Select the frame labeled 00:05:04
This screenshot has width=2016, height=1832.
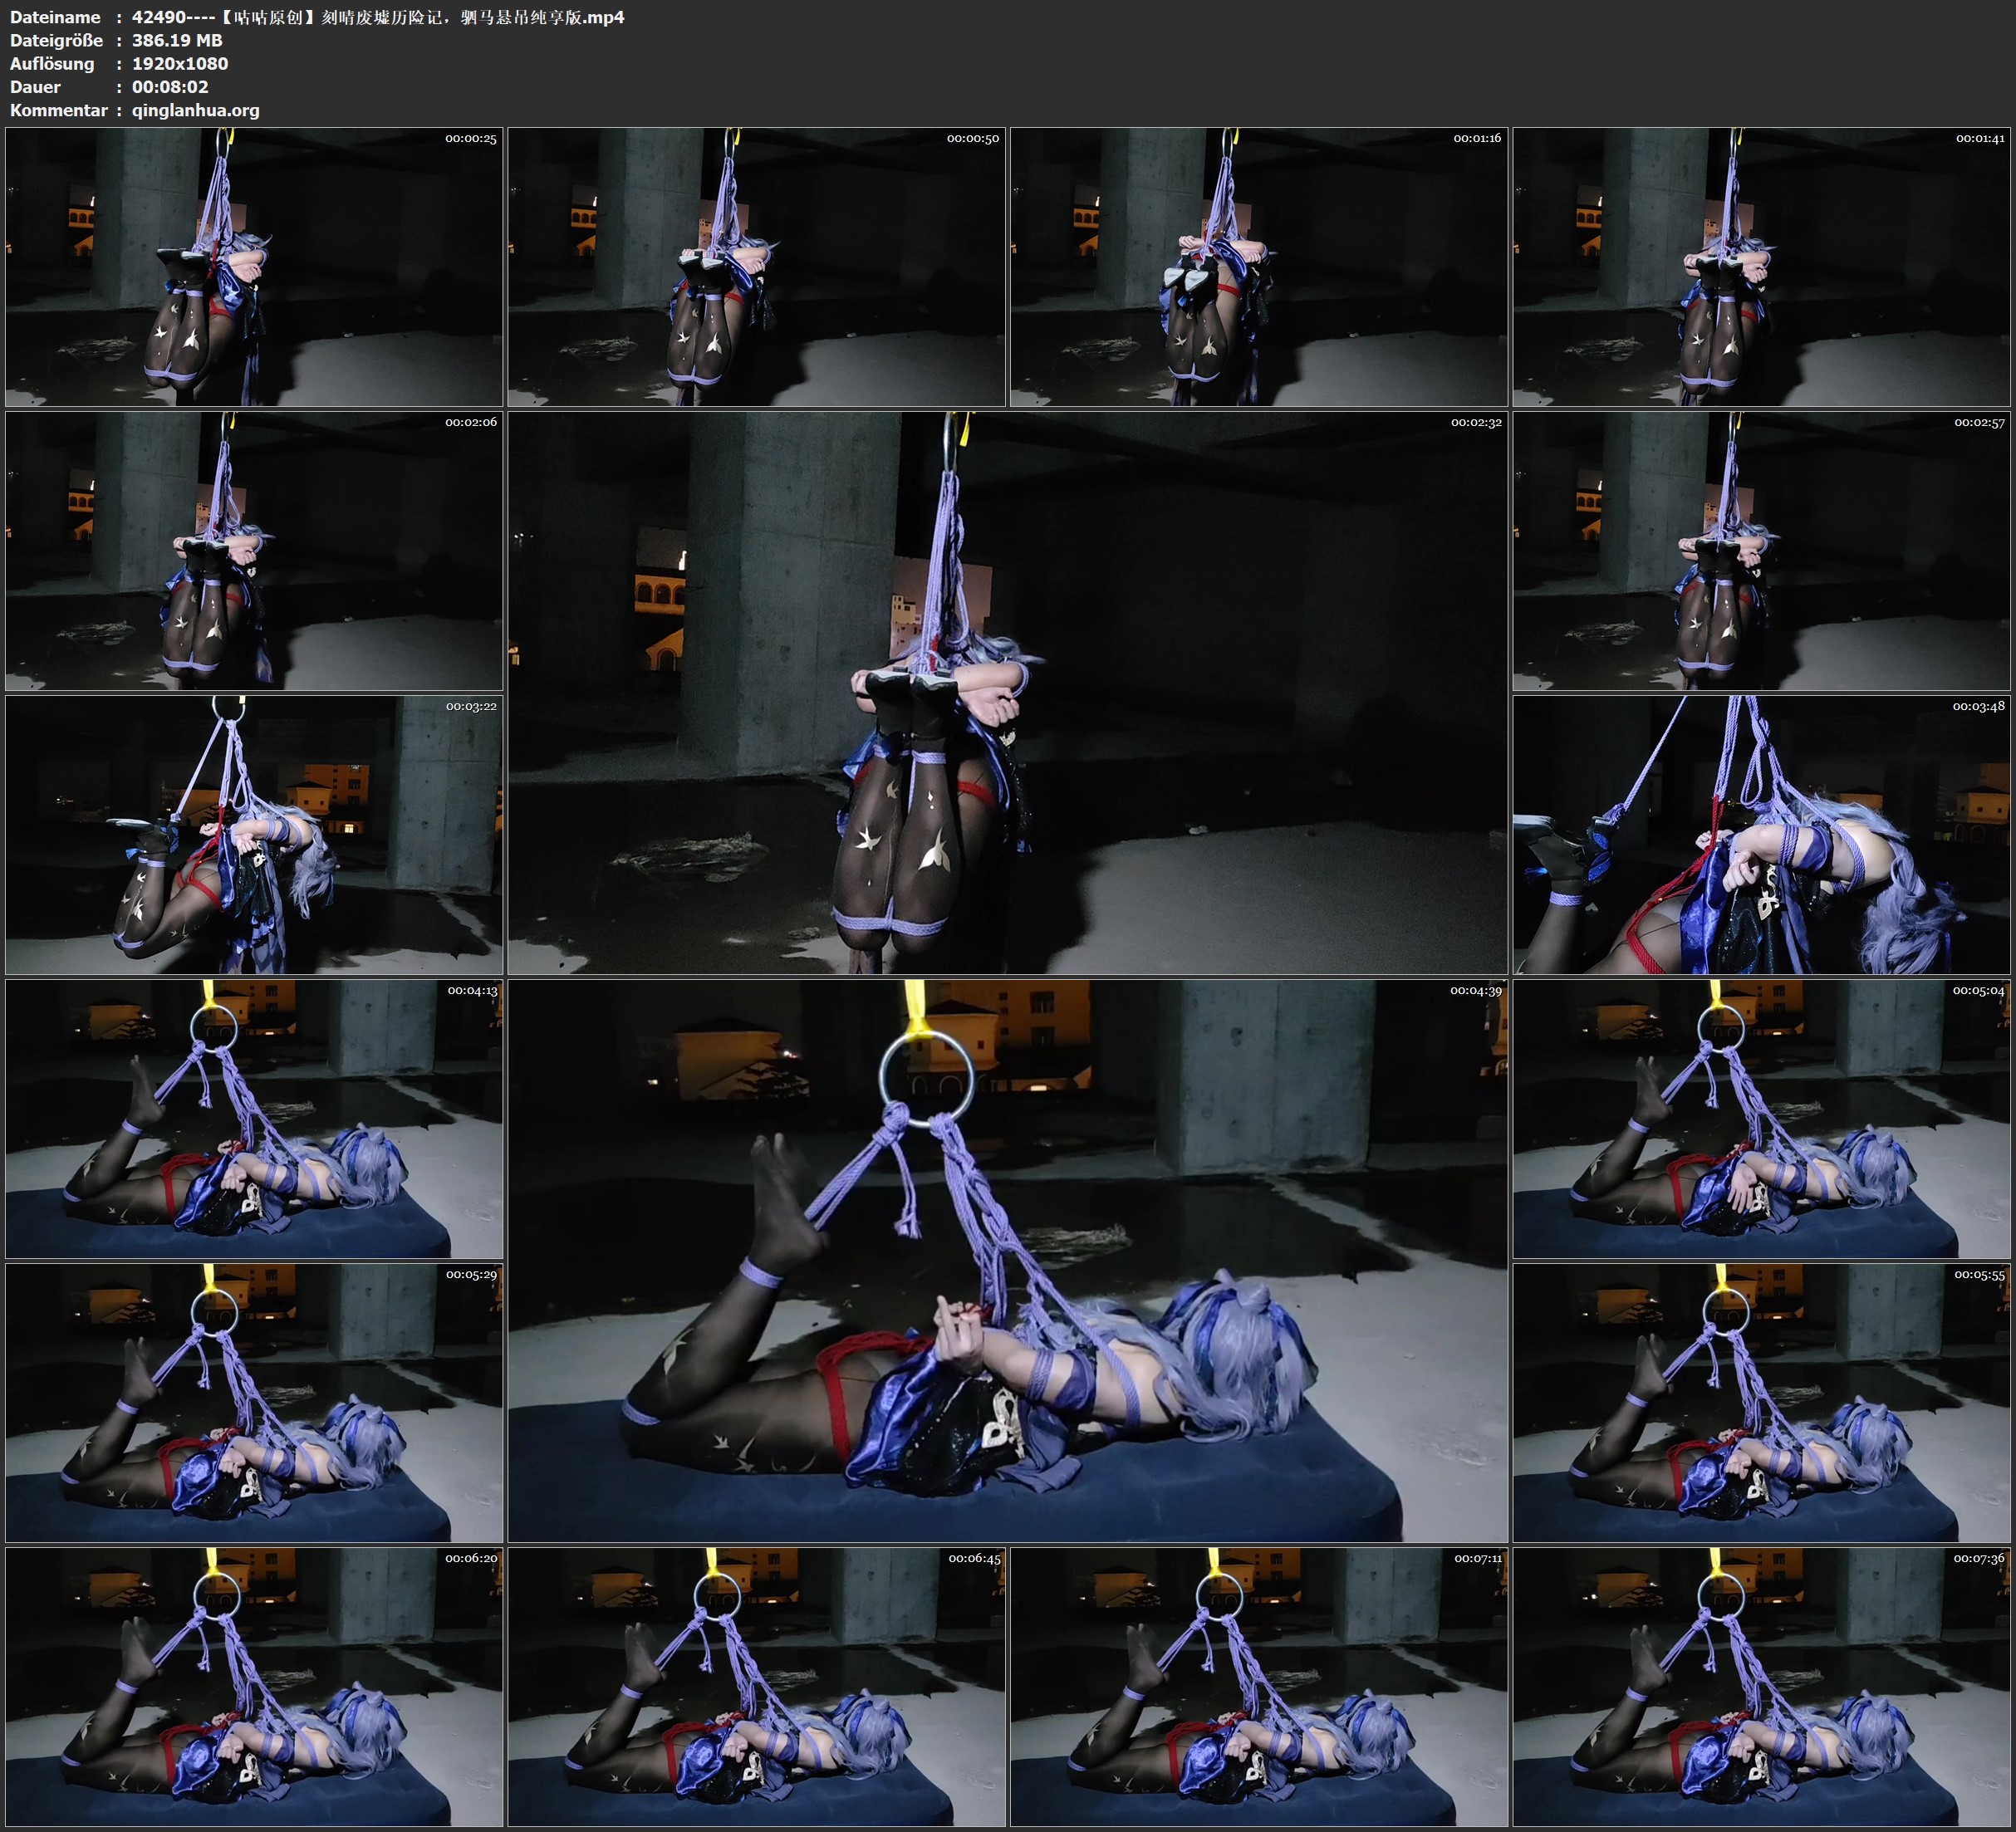1761,1119
